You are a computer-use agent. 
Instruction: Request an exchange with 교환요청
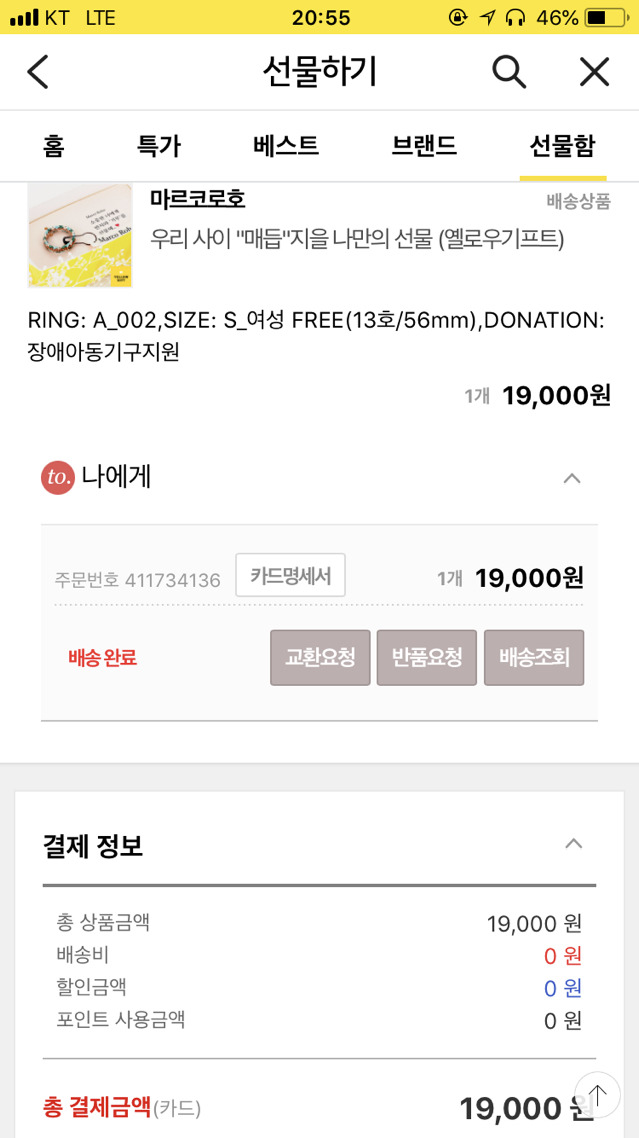tap(320, 657)
